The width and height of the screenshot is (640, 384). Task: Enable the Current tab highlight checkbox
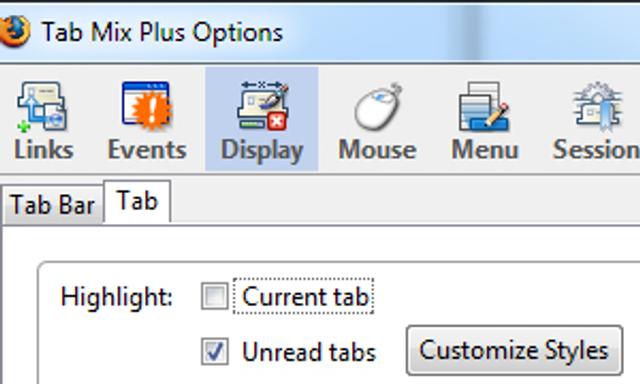click(215, 296)
